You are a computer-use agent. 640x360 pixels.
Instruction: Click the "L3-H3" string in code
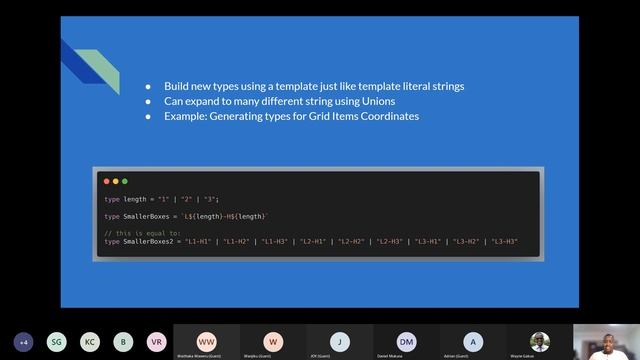pyautogui.click(x=504, y=242)
